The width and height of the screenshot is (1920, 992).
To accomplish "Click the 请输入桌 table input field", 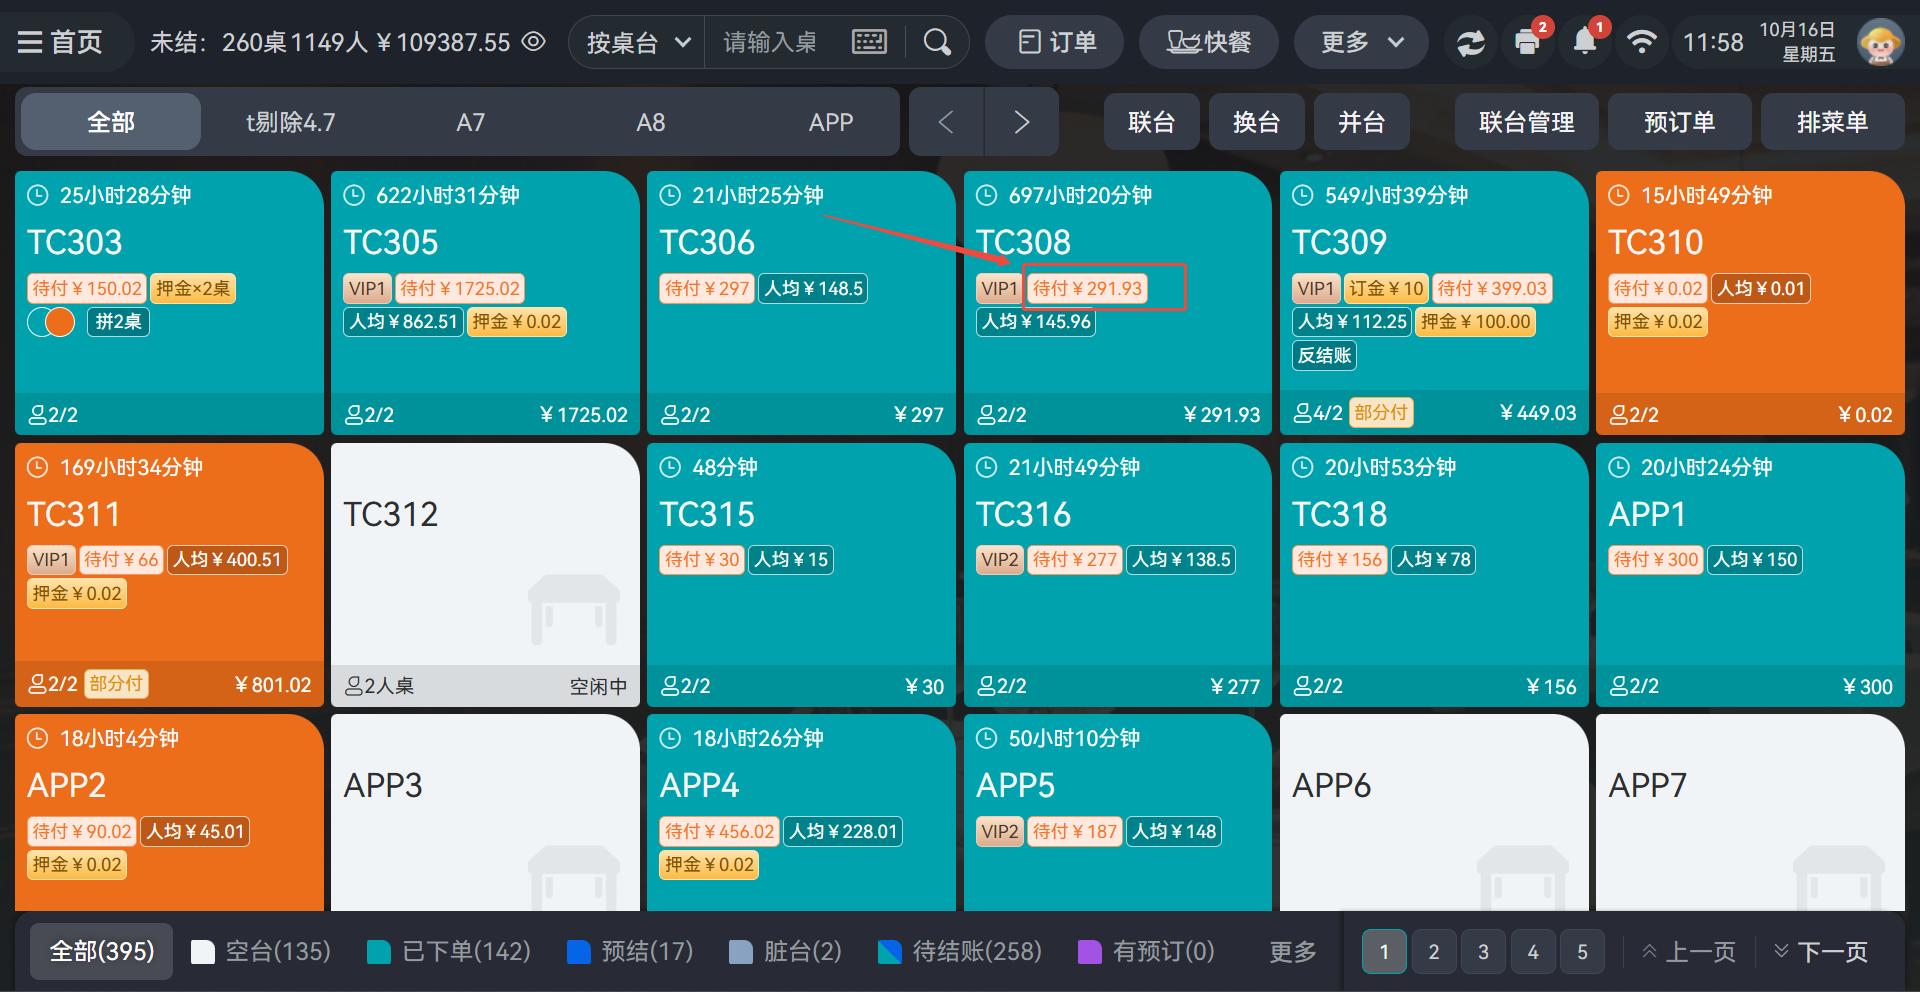I will 771,42.
